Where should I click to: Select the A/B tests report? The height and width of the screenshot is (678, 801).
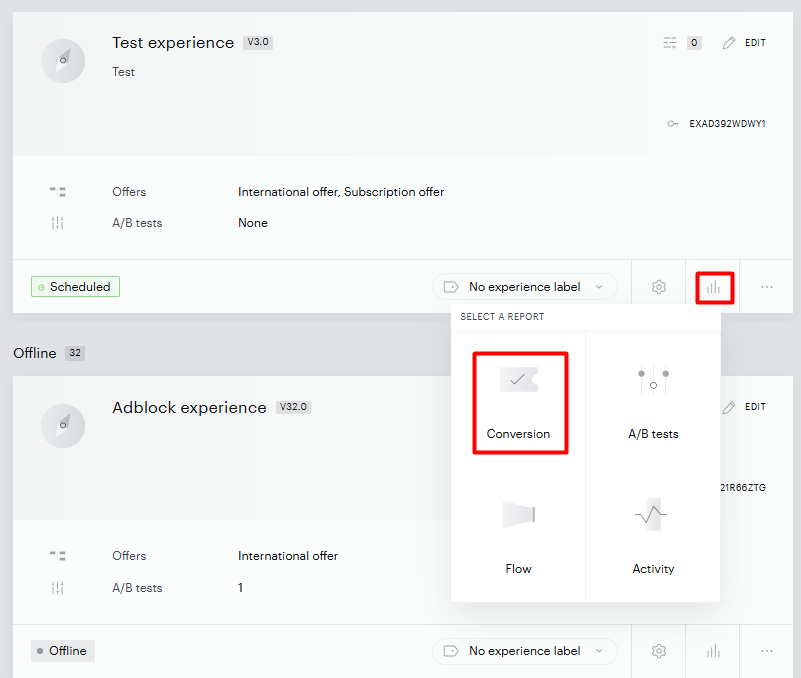(x=653, y=403)
